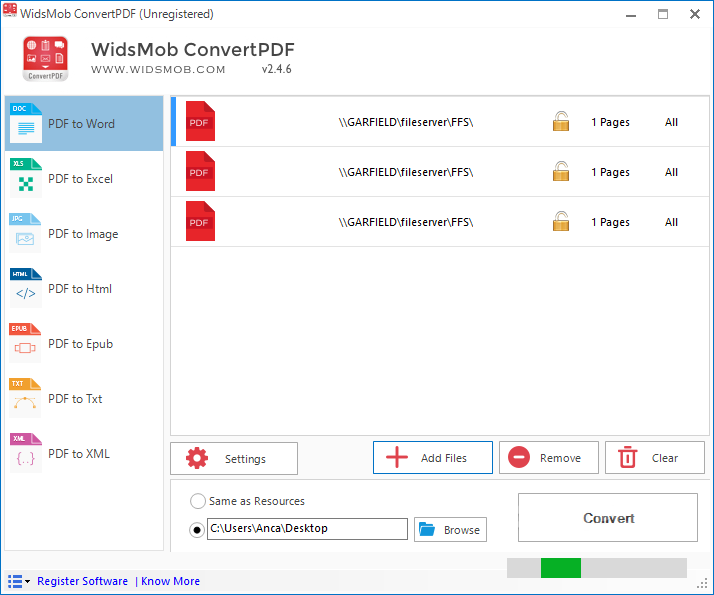Screen dimensions: 714x595
Task: Click the third file's red PDF icon
Action: tap(200, 221)
